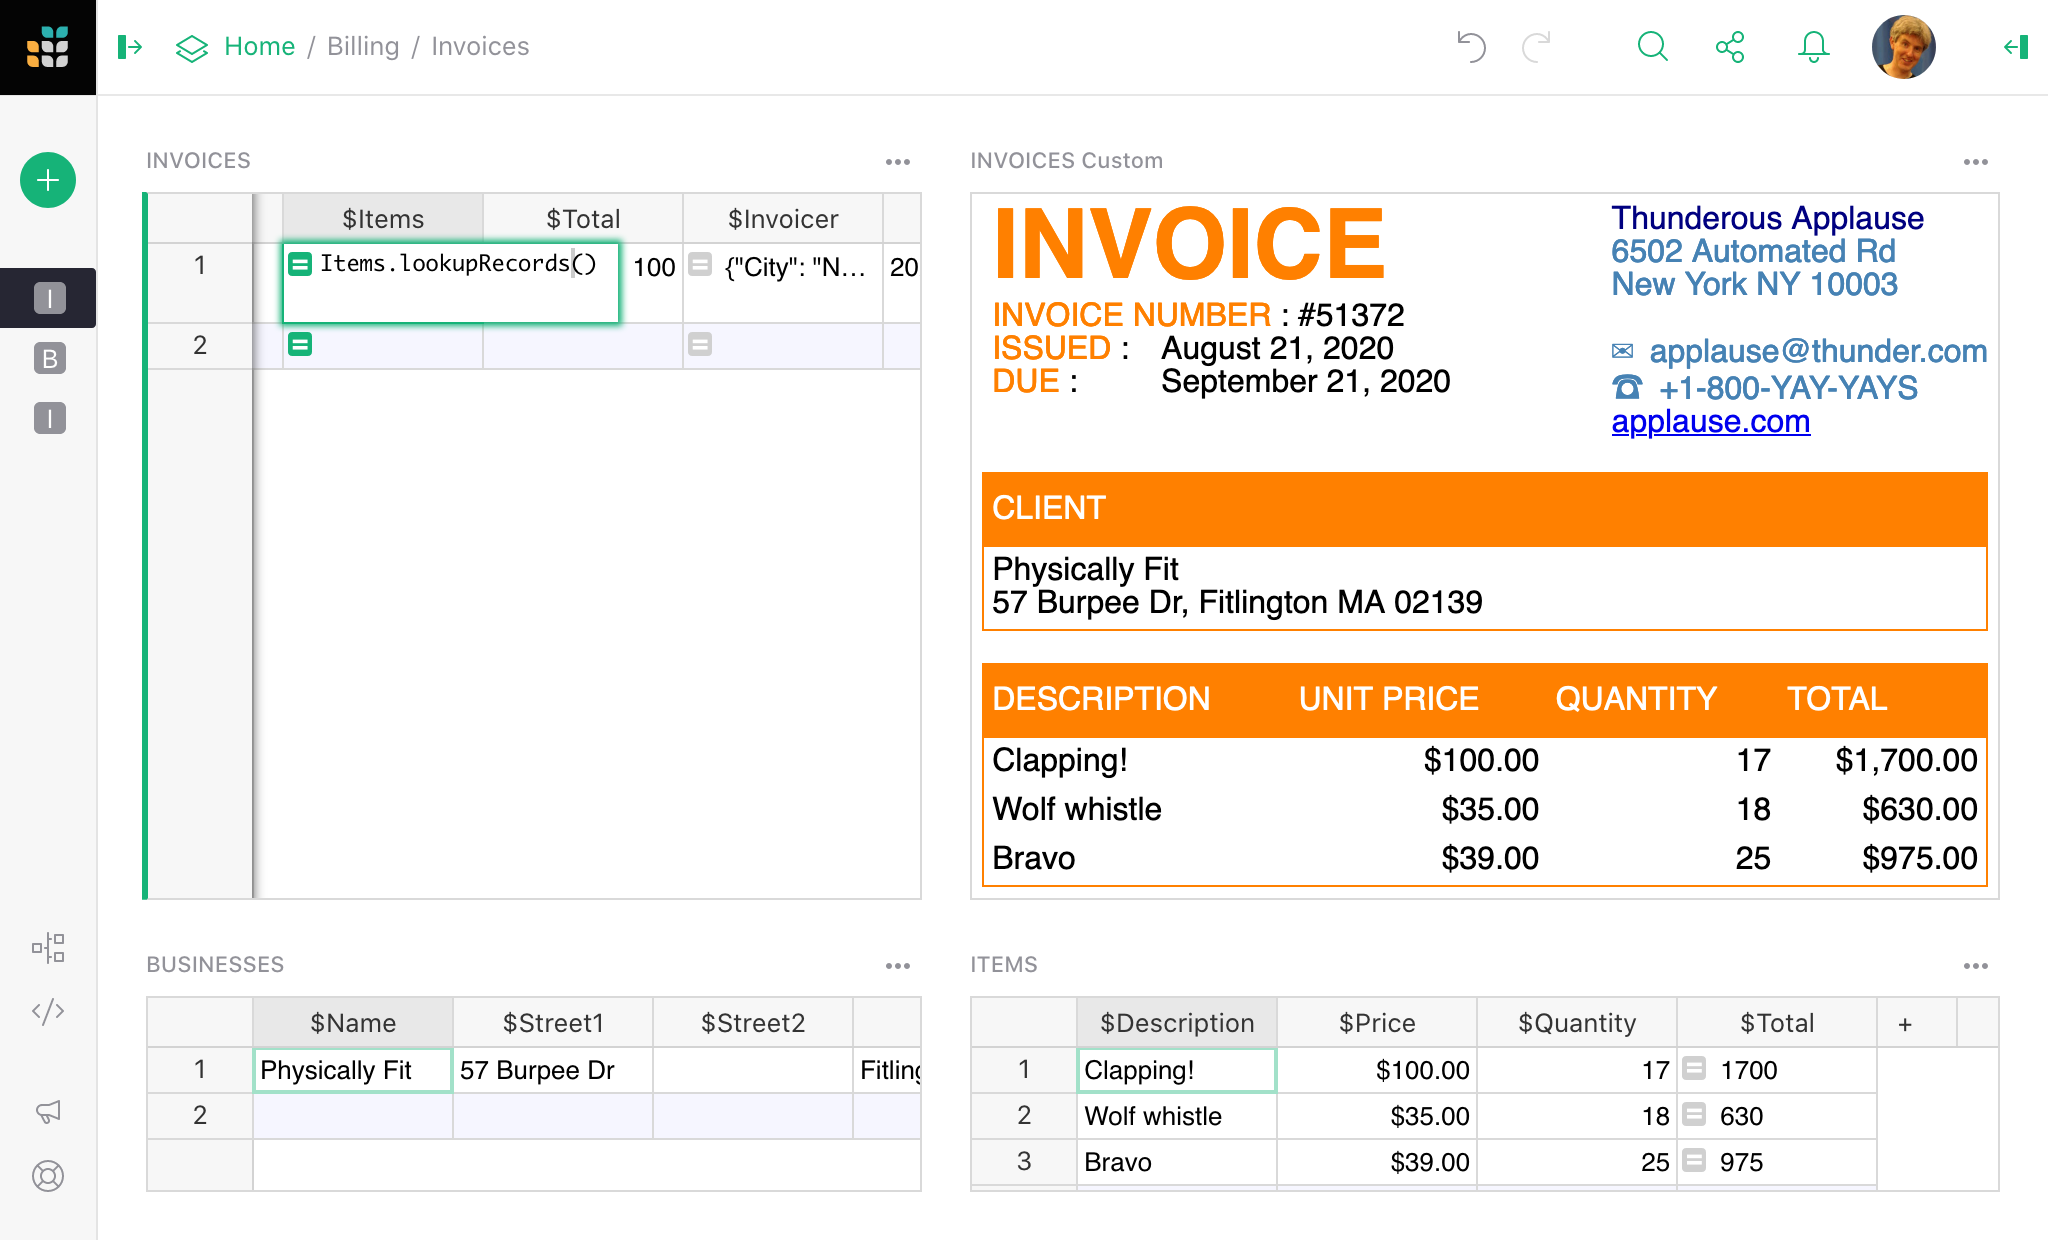
Task: Open search from the top toolbar
Action: [x=1652, y=46]
